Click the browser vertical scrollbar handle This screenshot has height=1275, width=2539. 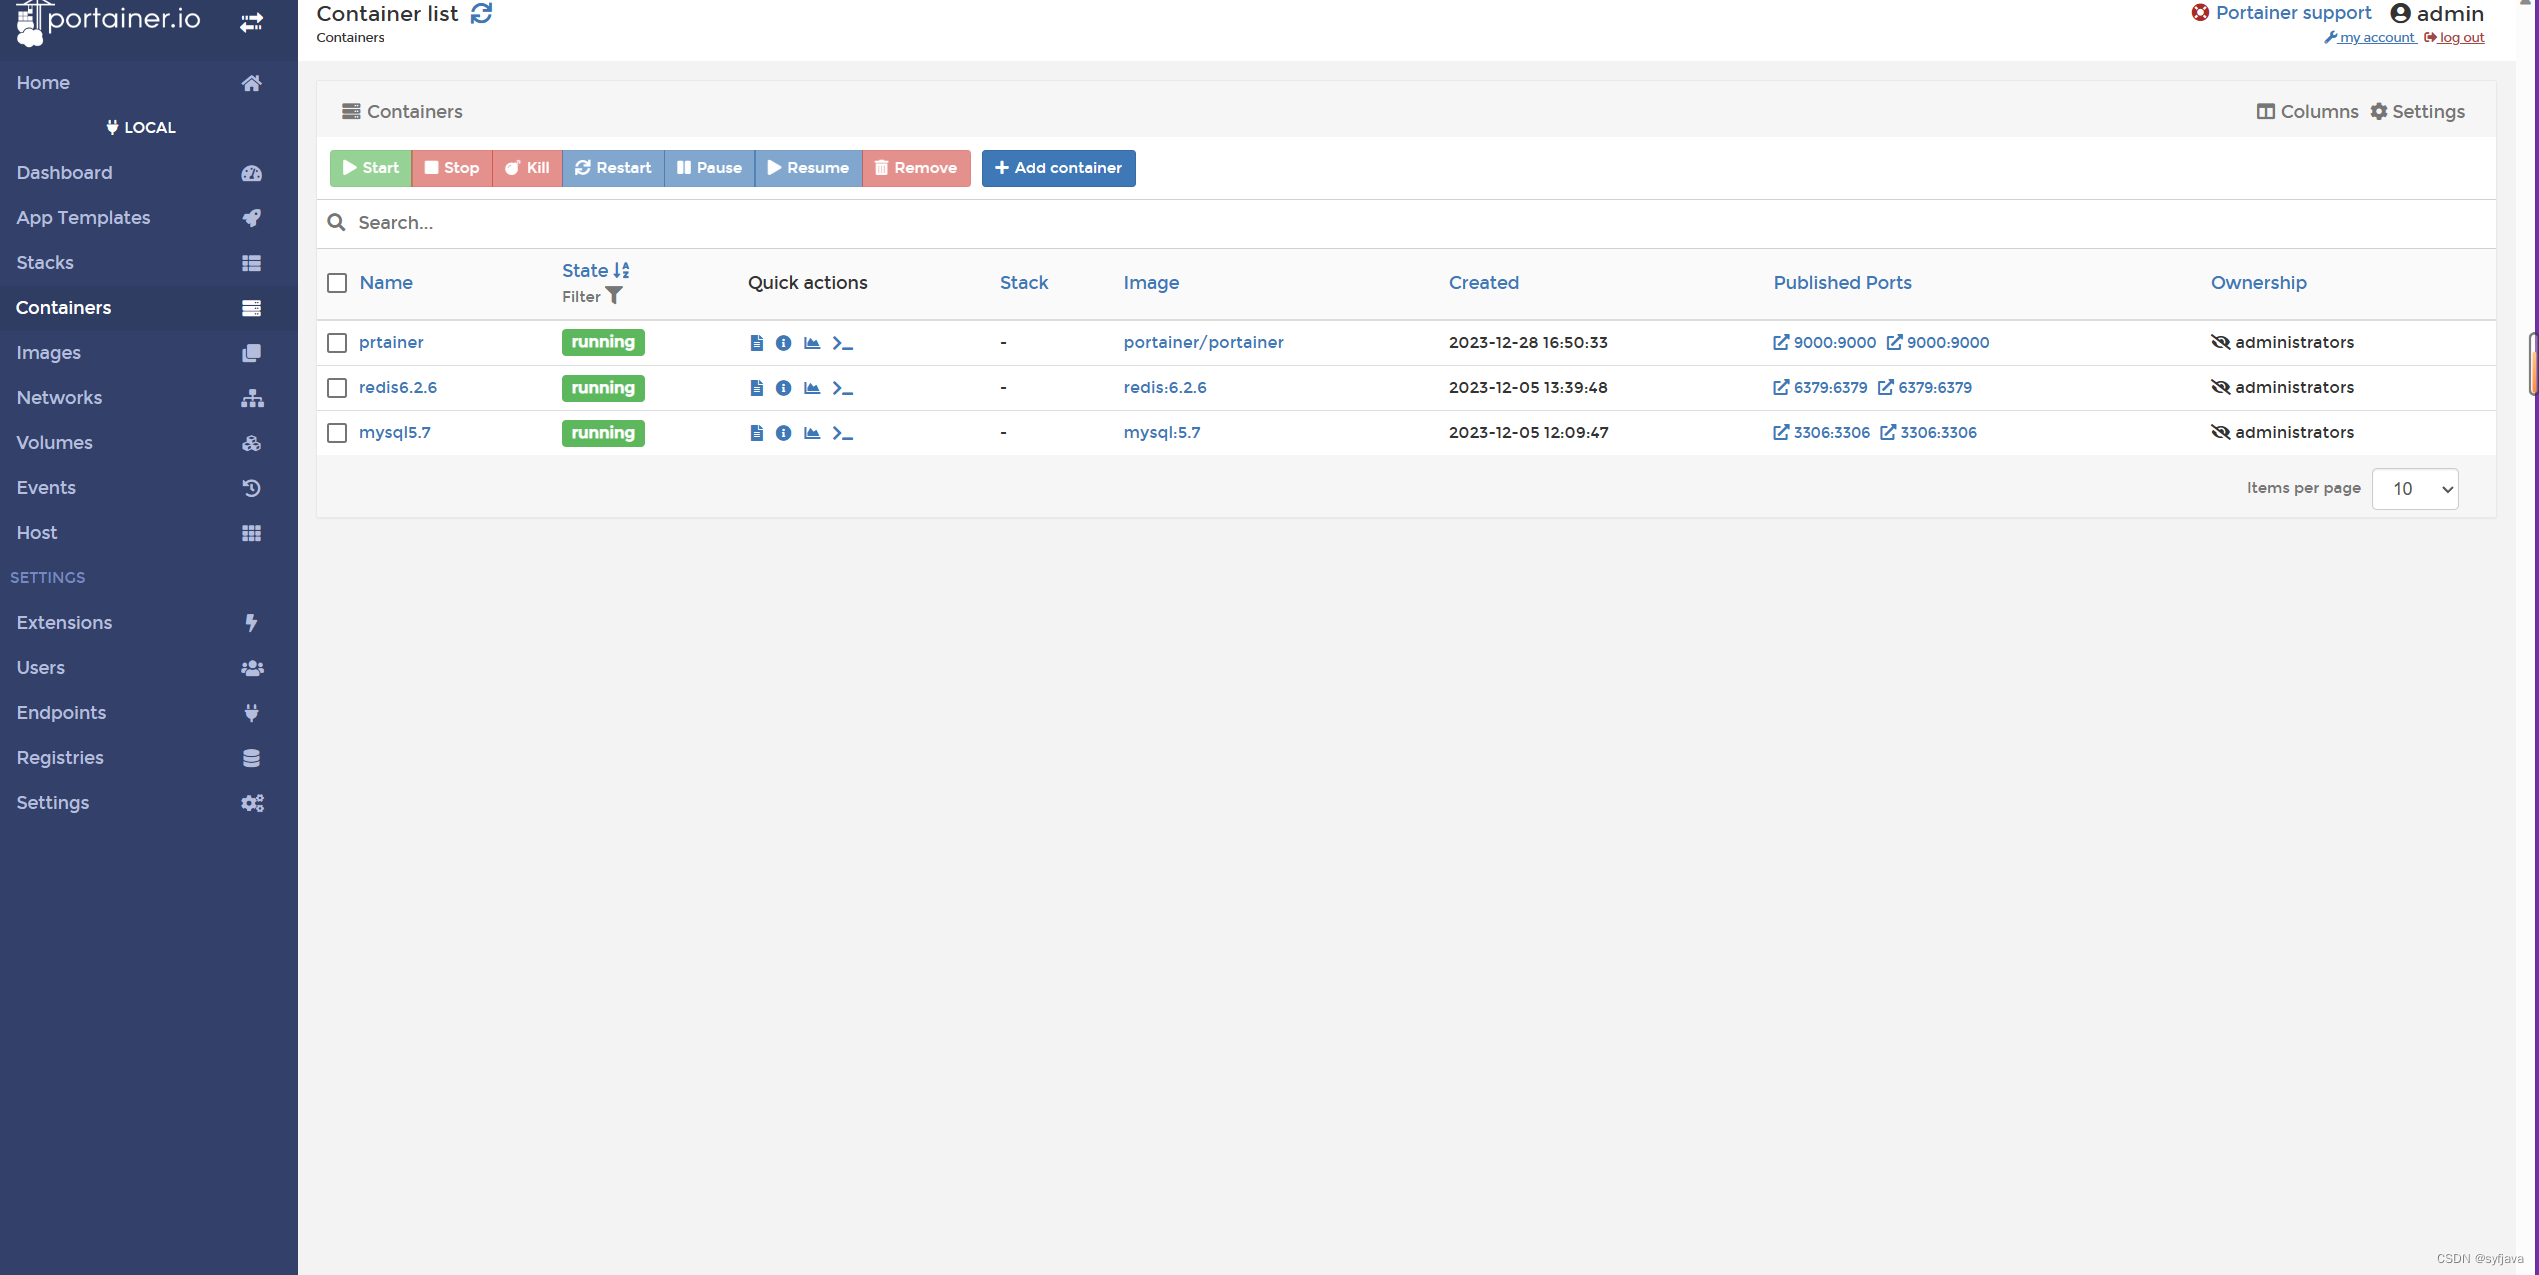tap(2532, 365)
